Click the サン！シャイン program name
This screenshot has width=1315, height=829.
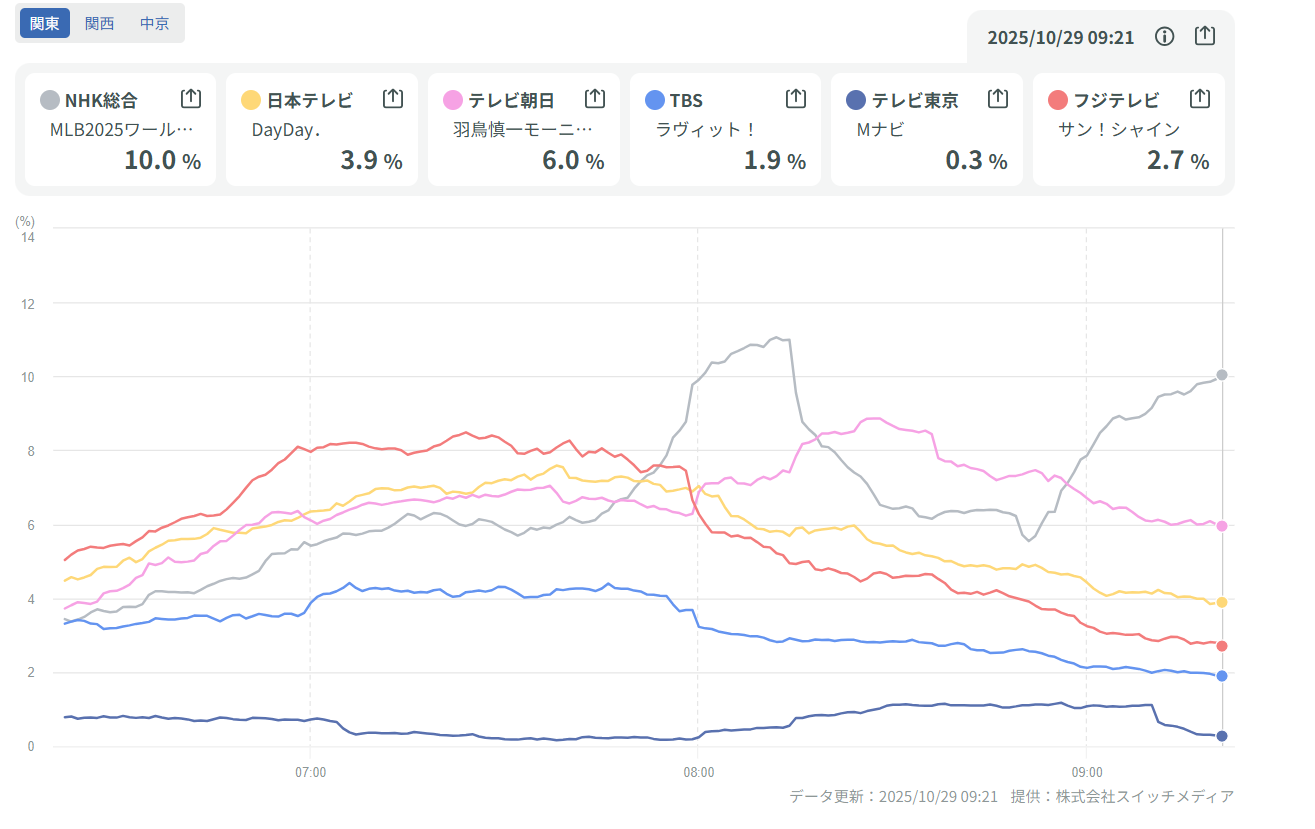1119,129
